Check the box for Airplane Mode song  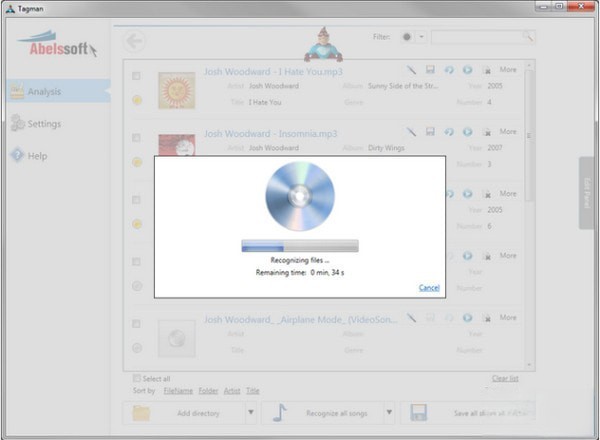(x=136, y=324)
